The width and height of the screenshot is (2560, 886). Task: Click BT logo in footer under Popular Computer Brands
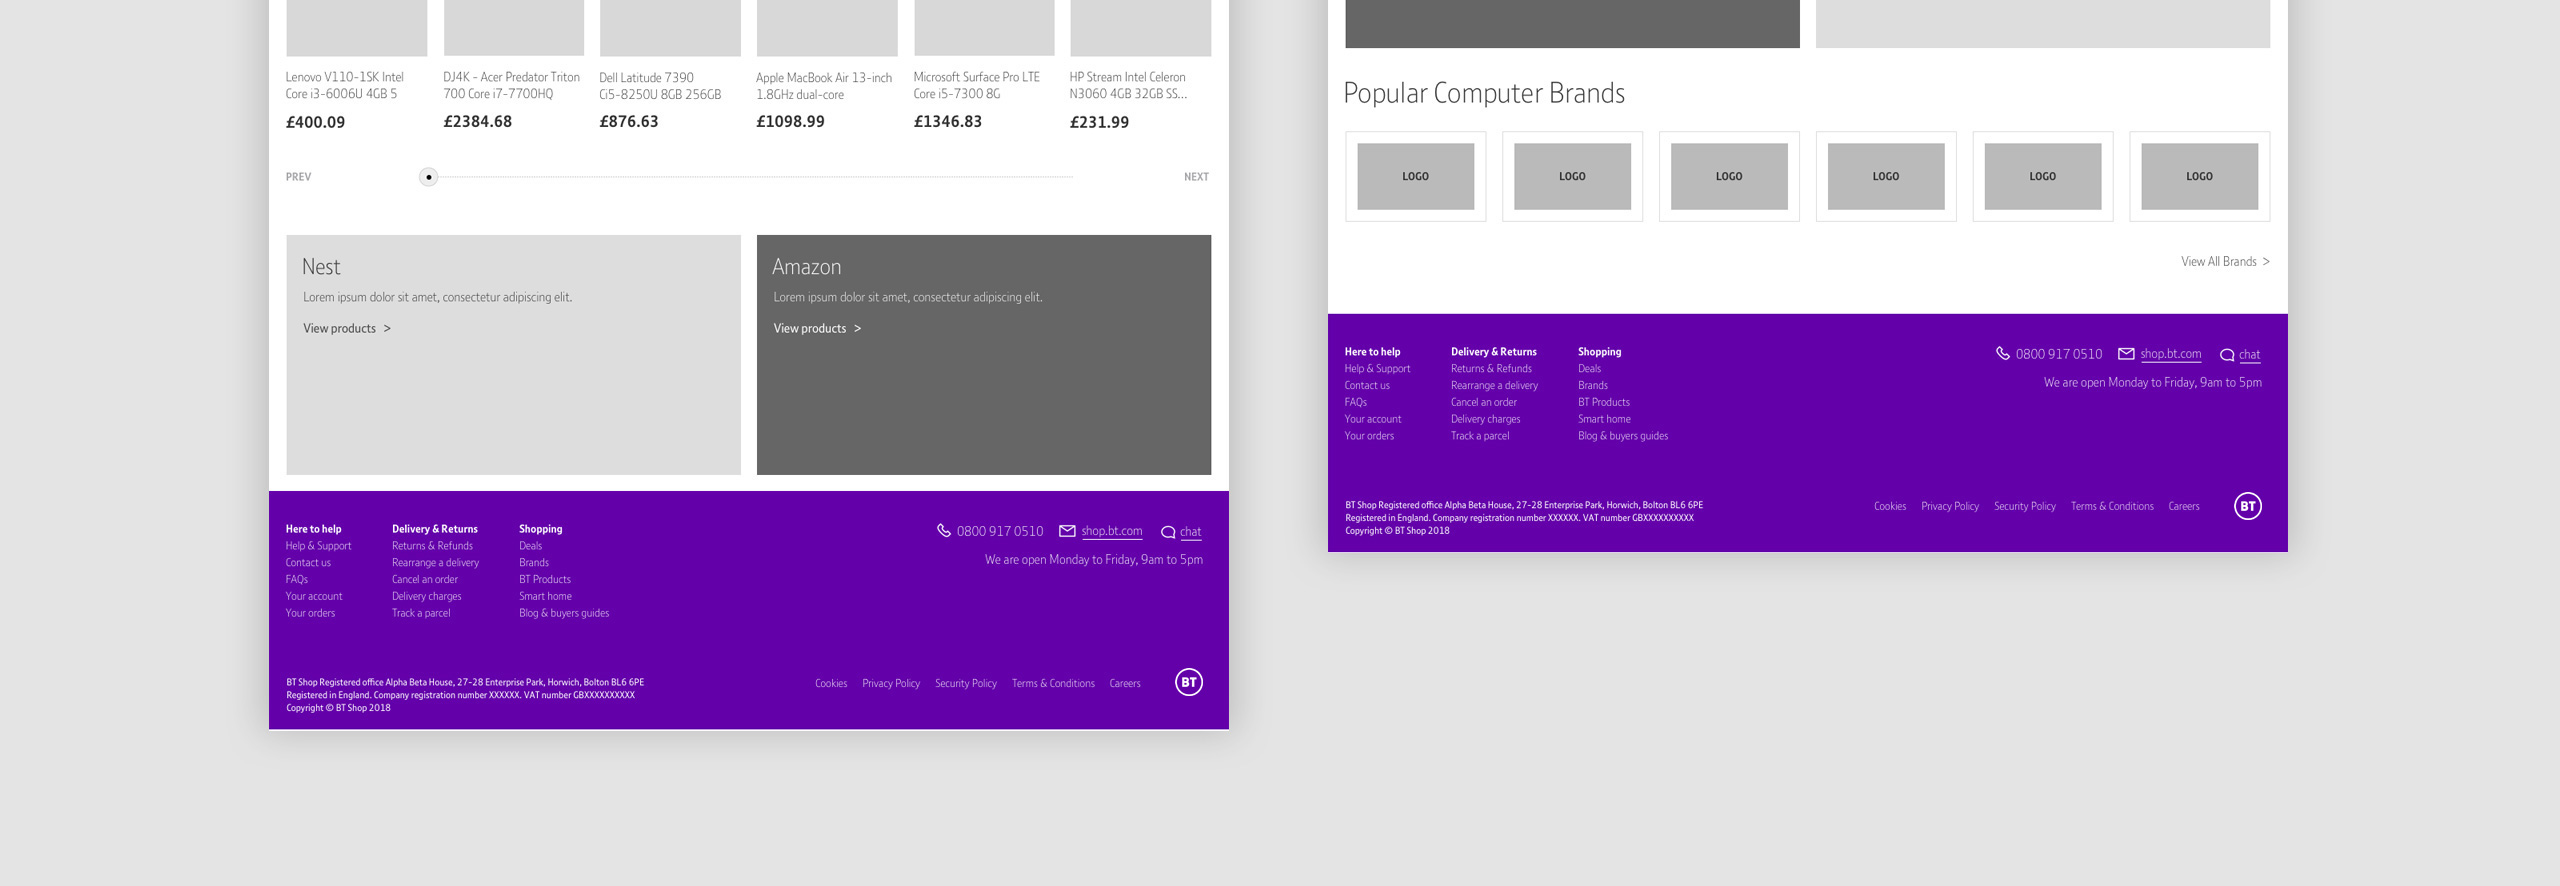pyautogui.click(x=2247, y=506)
